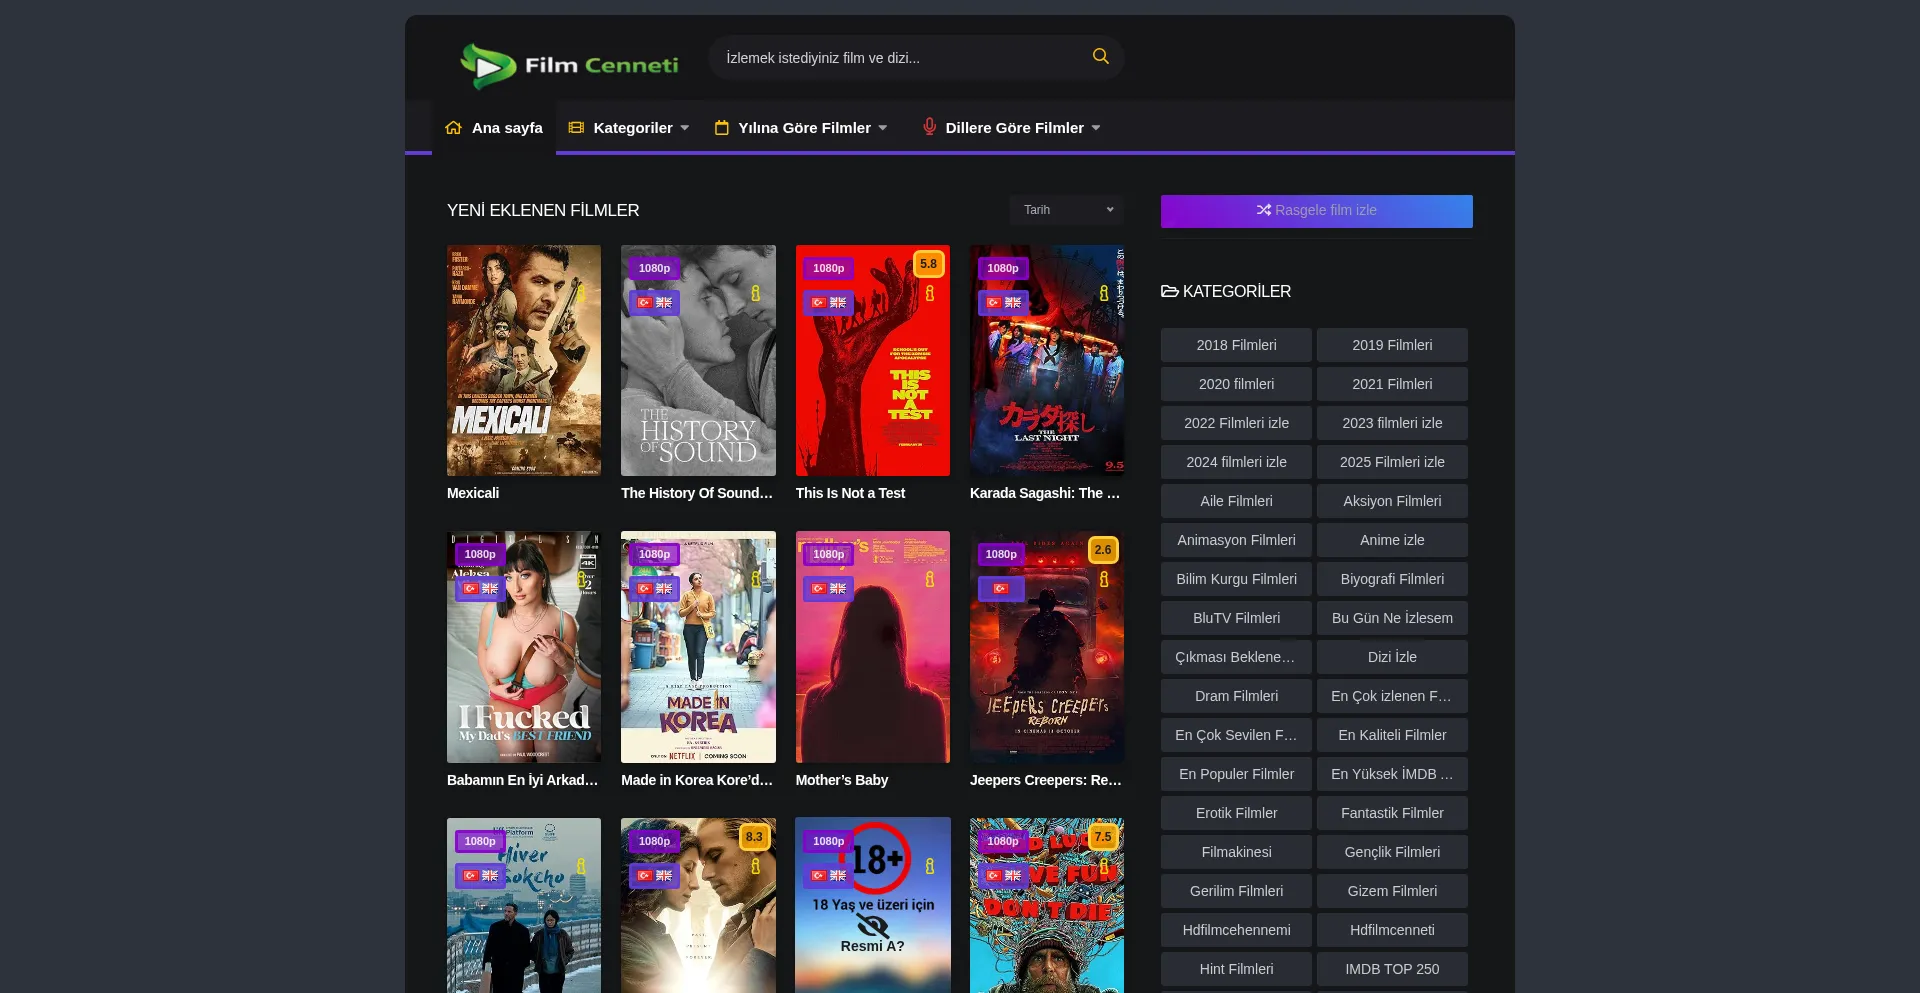Click the Mother's Baby title text
Screen dimensions: 1920x993
pos(842,780)
